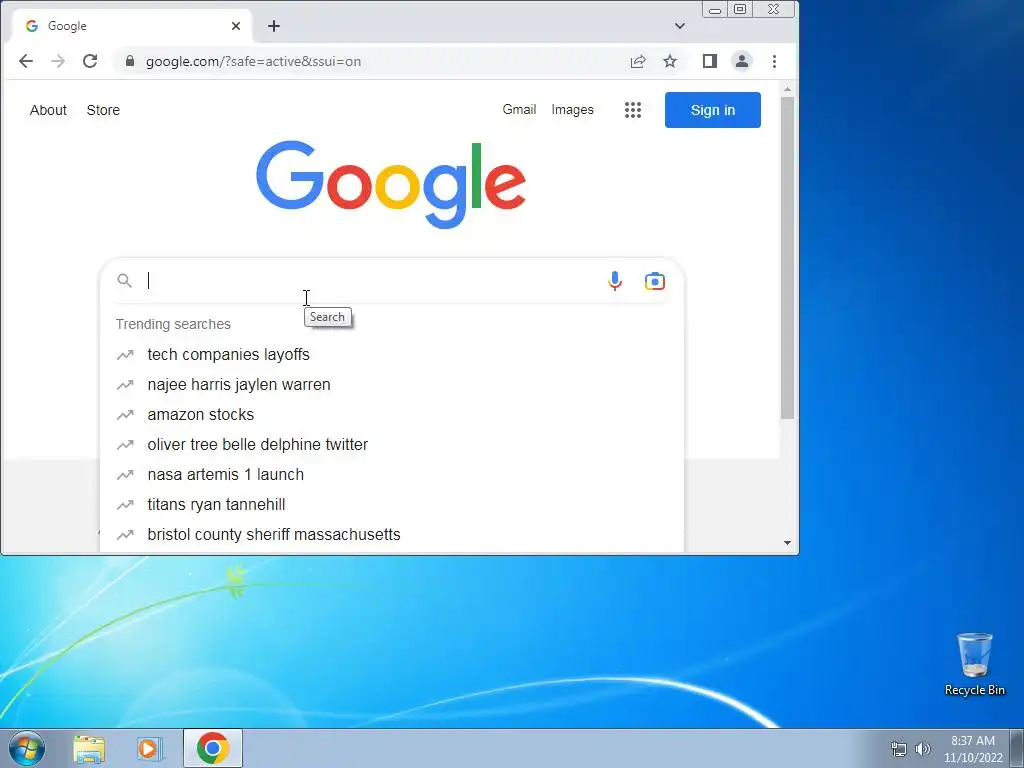This screenshot has width=1024, height=768.
Task: Click the Google logo
Action: pyautogui.click(x=391, y=184)
